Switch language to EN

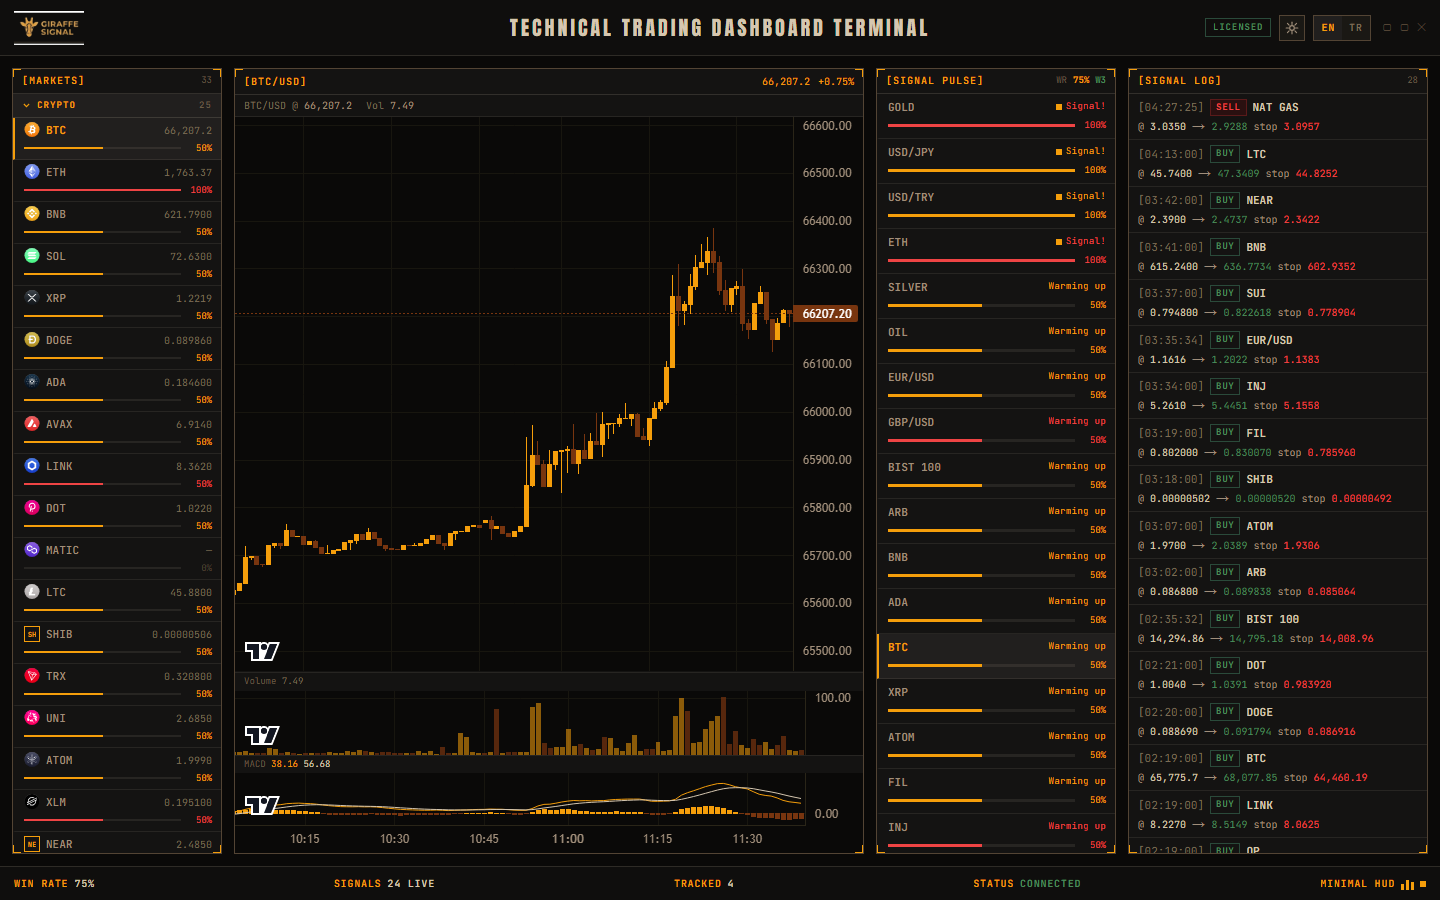[x=1328, y=28]
